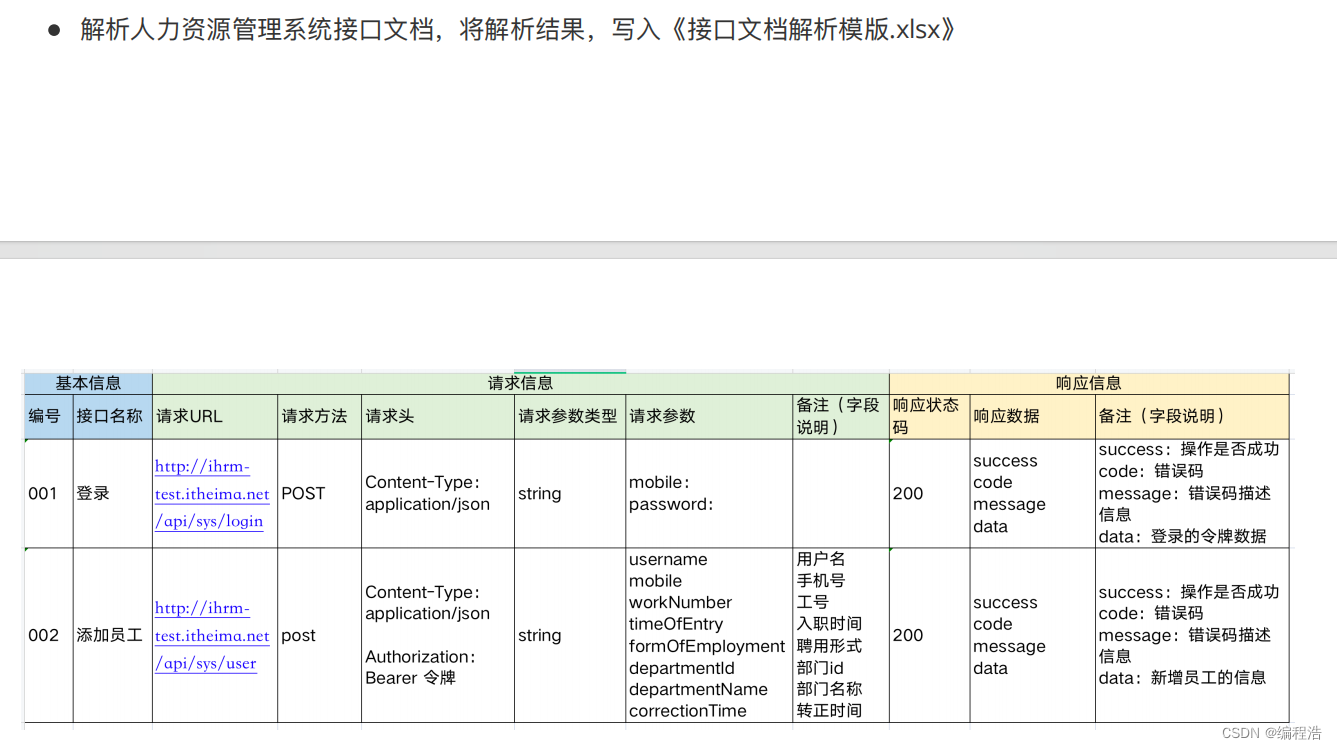Screen dimensions: 1337x749
Task: Select the 添加员工 interface name cell
Action: [x=112, y=635]
